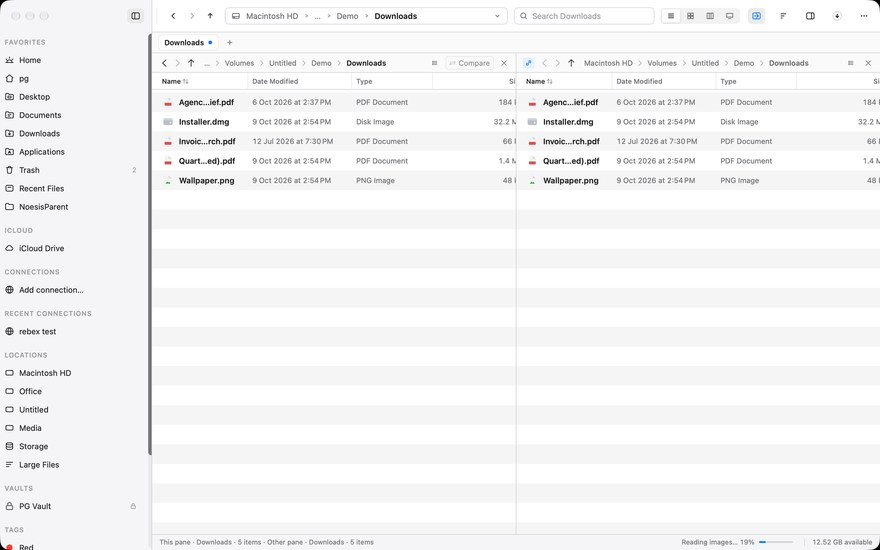Viewport: 880px width, 550px height.
Task: Go to parent folder in main toolbar
Action: pos(210,16)
